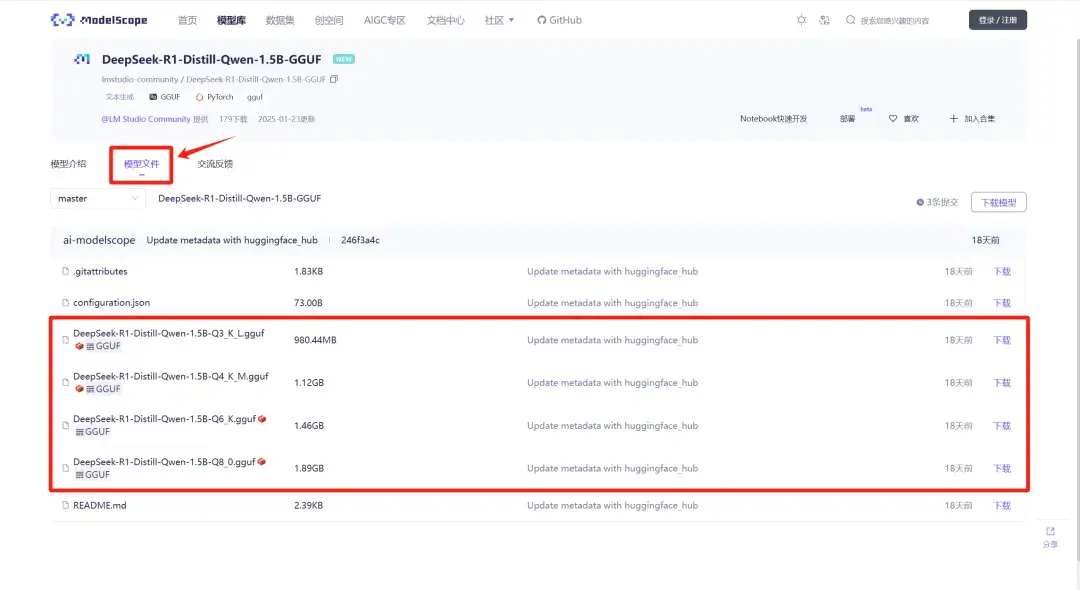Click the GGUF tag under model path
The height and width of the screenshot is (590, 1080).
coord(165,97)
